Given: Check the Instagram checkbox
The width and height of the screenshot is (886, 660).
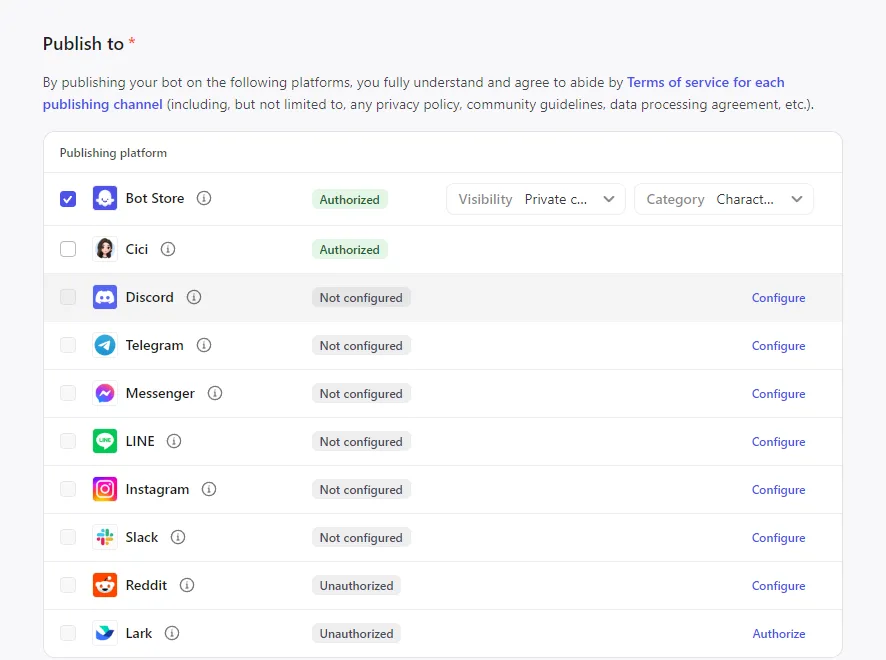Looking at the screenshot, I should point(68,489).
